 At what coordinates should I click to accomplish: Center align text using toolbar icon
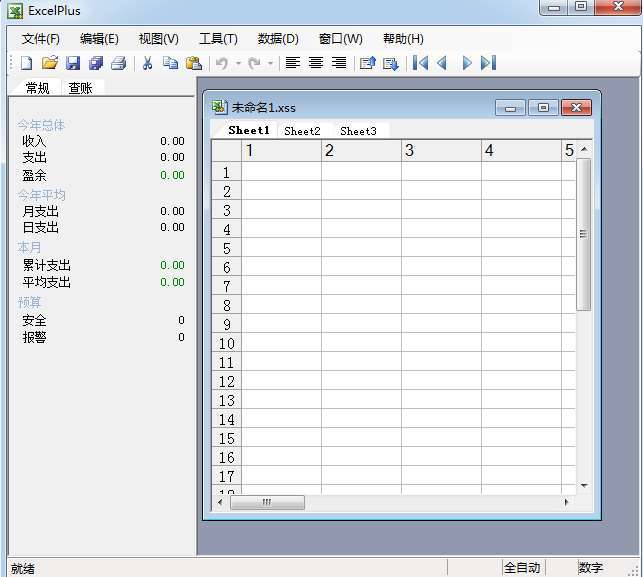pyautogui.click(x=316, y=63)
